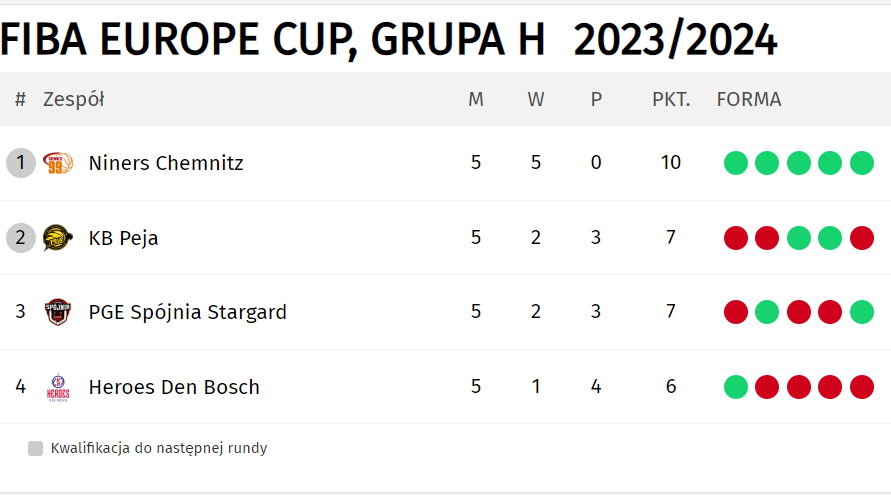Click PGE Spójnia Stargard's last green form dot
The width and height of the screenshot is (891, 495).
coord(861,312)
